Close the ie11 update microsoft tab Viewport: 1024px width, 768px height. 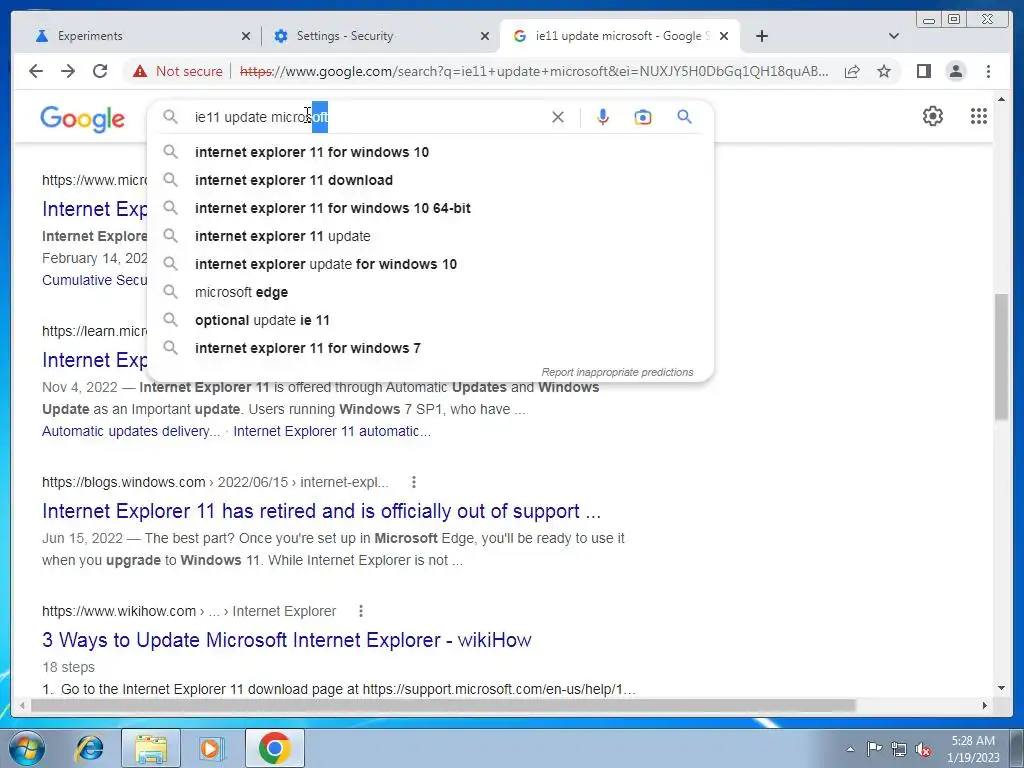pyautogui.click(x=724, y=36)
